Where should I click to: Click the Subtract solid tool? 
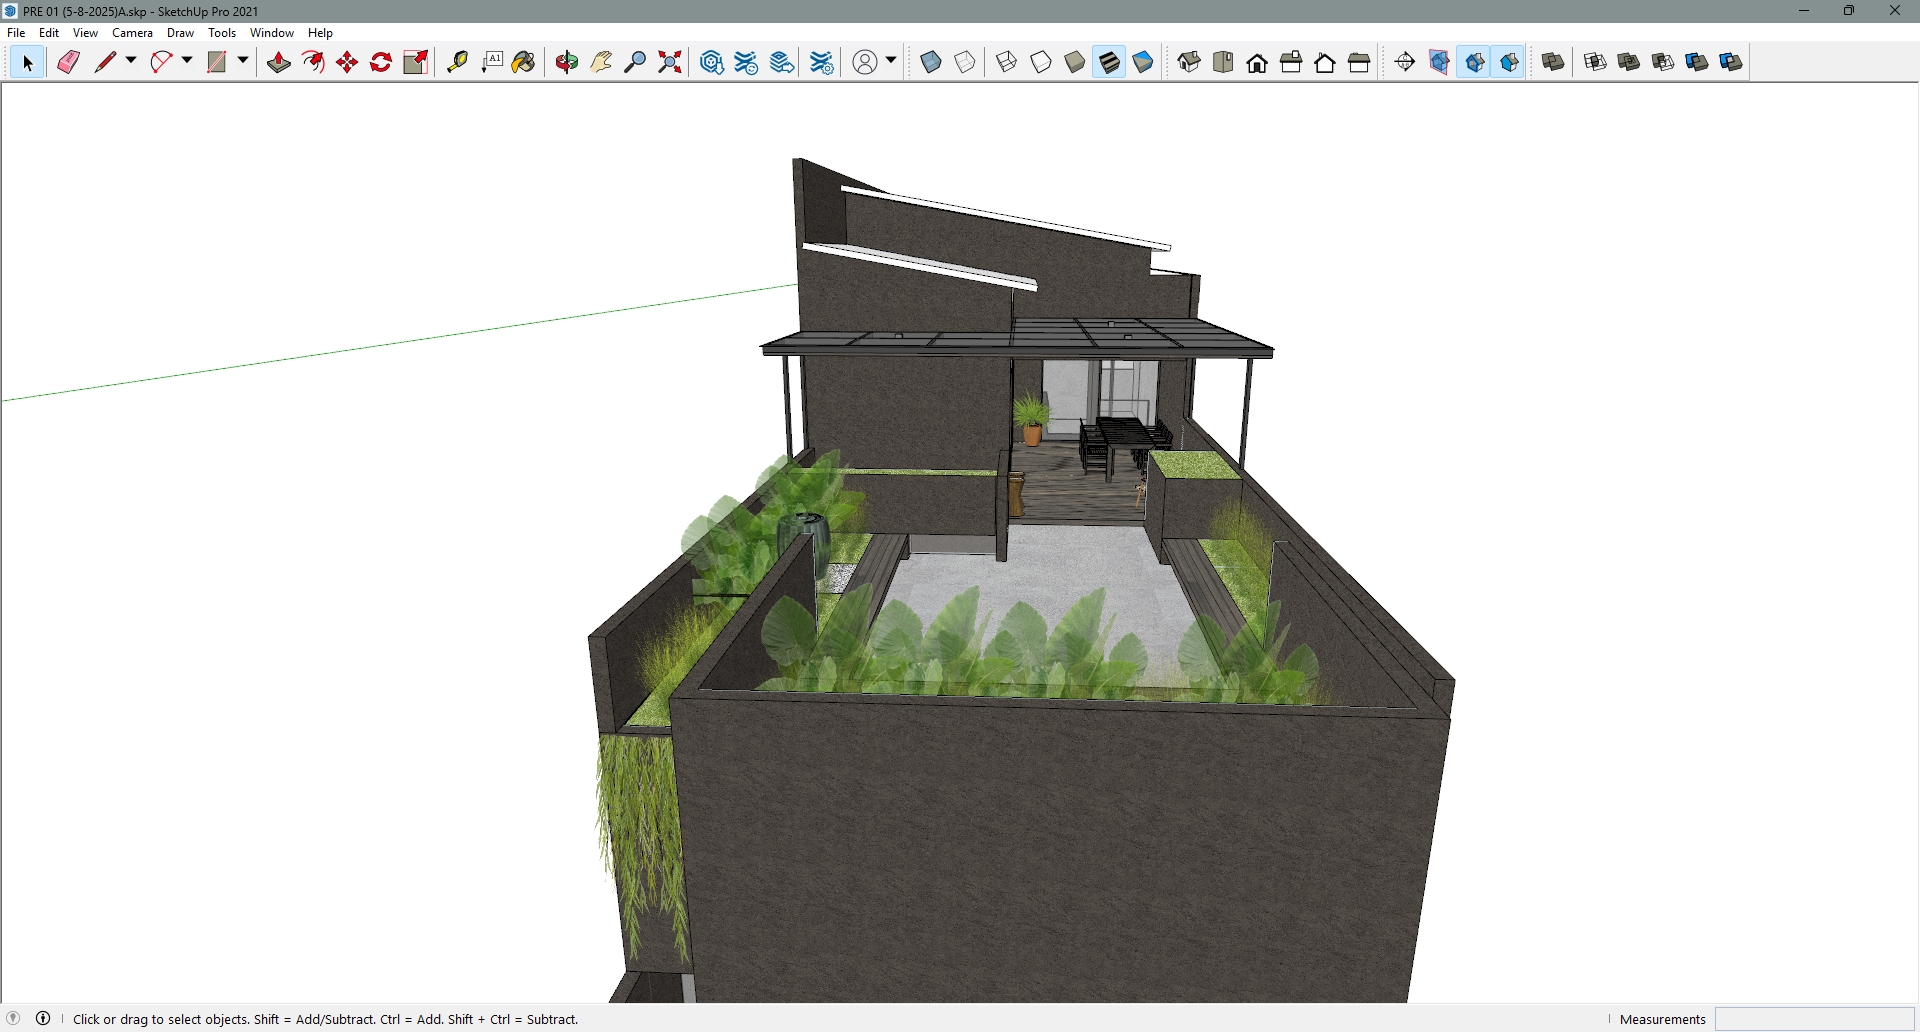1663,62
